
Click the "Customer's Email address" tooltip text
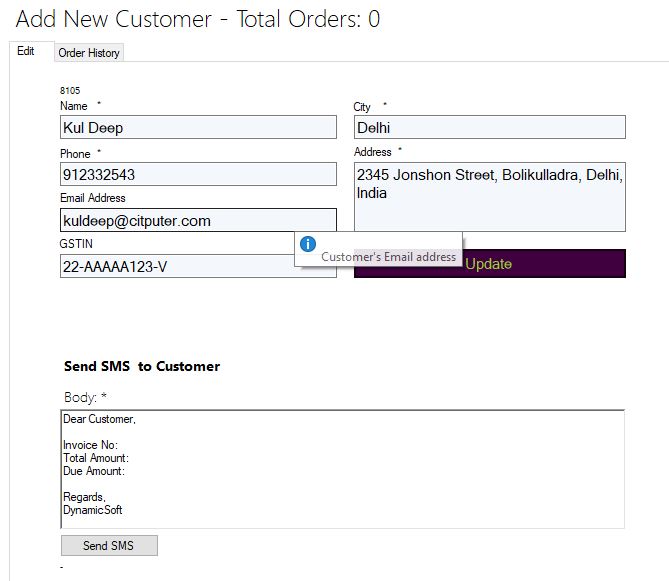pyautogui.click(x=388, y=257)
